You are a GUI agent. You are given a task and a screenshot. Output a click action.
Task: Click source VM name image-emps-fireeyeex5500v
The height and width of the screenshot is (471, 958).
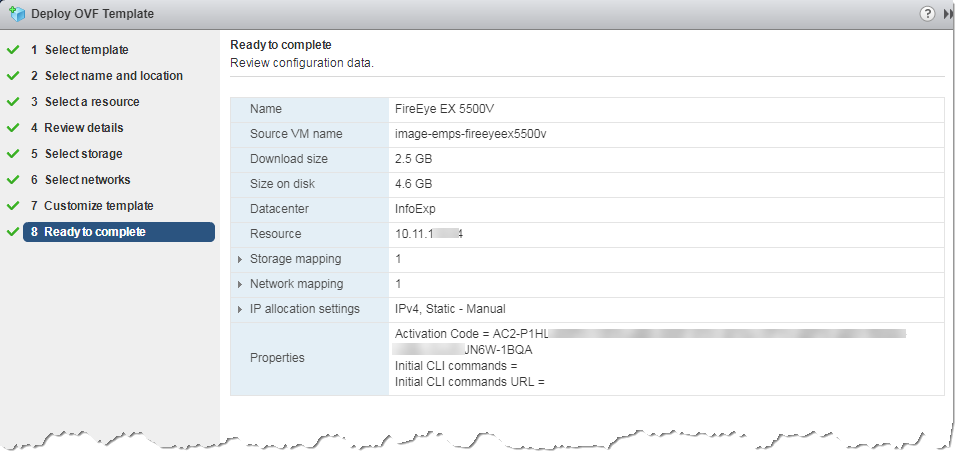click(x=471, y=134)
